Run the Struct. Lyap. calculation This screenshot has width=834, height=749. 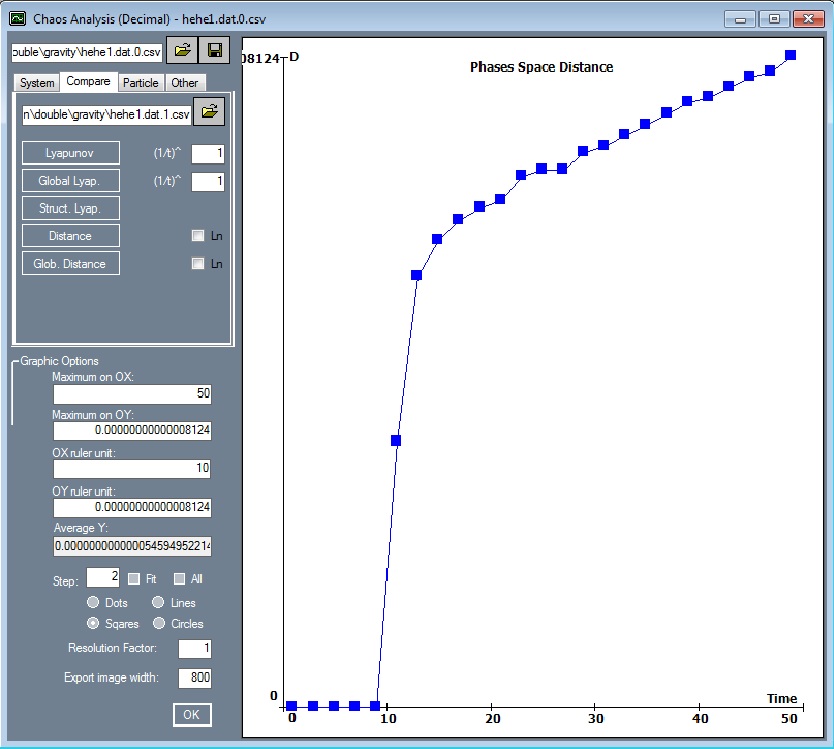[70, 208]
